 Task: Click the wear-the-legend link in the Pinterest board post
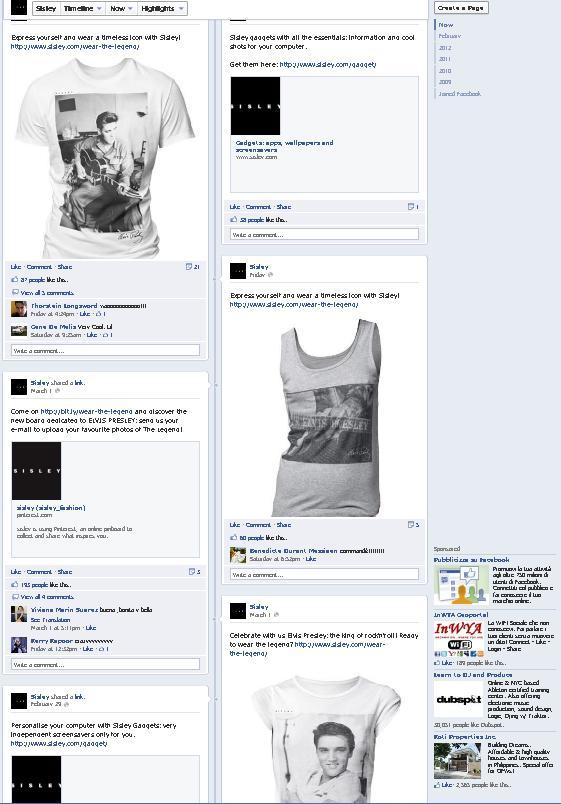click(x=86, y=411)
